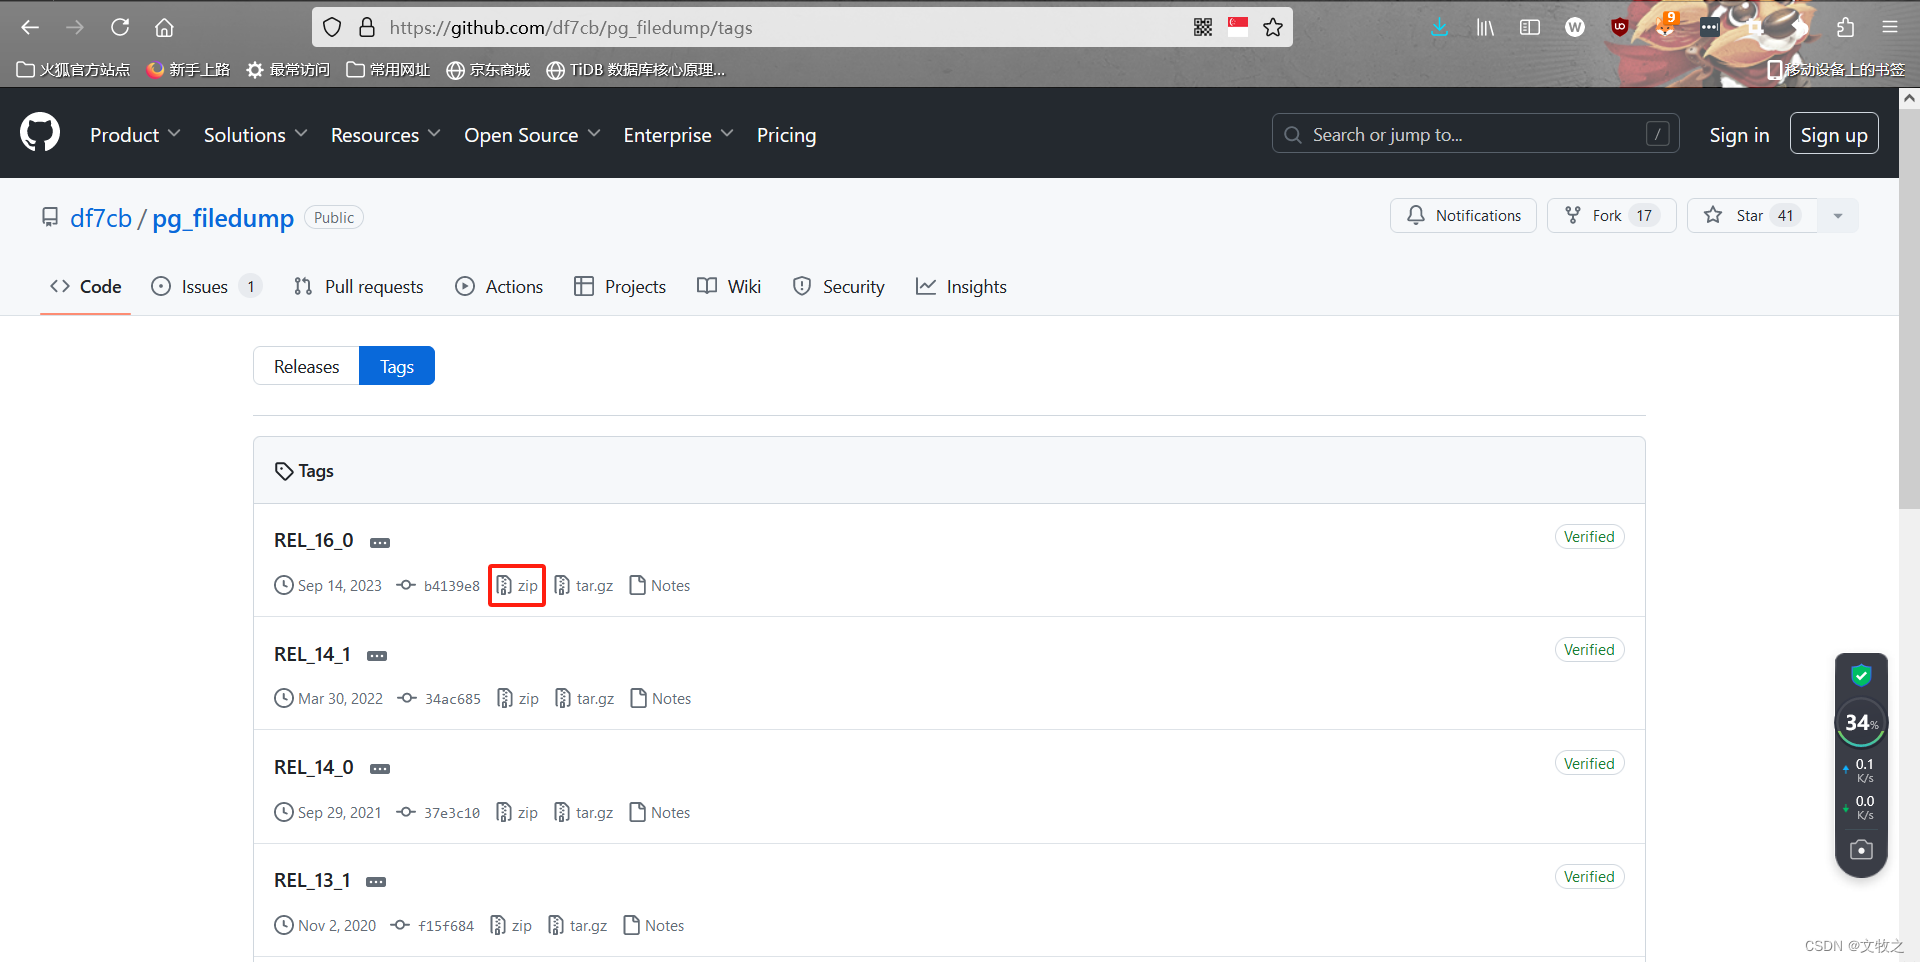The image size is (1920, 962).
Task: Click the lock site security icon
Action: click(x=367, y=27)
